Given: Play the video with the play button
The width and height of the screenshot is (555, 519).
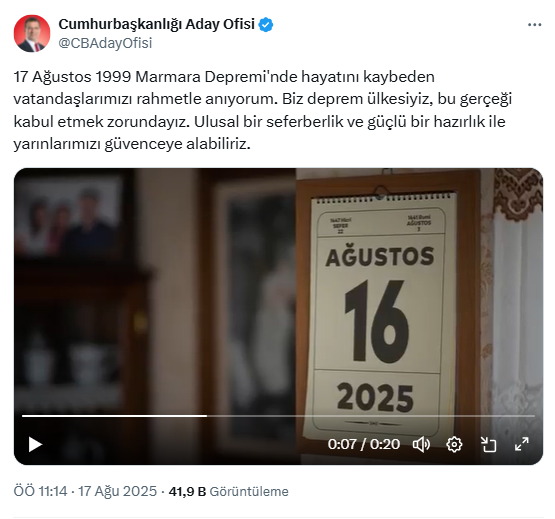Looking at the screenshot, I should [x=35, y=444].
